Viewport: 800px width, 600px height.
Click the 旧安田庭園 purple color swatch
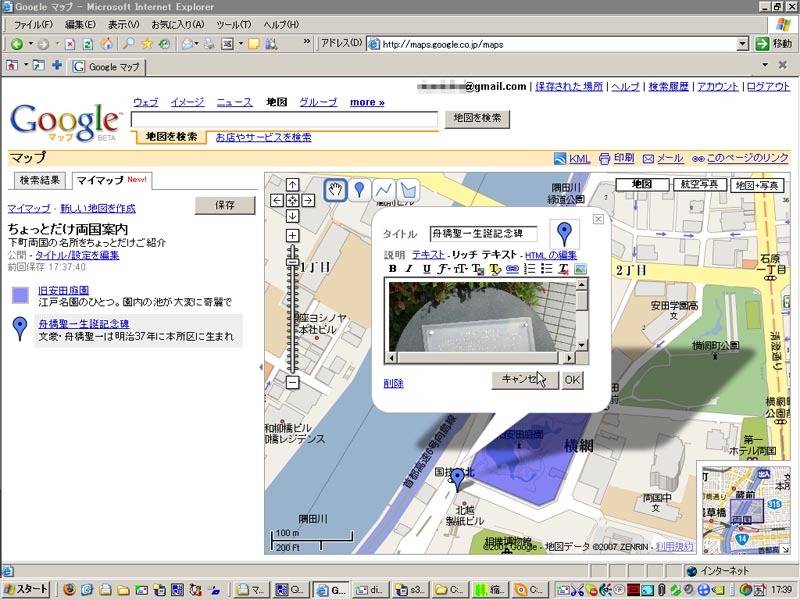pos(20,295)
